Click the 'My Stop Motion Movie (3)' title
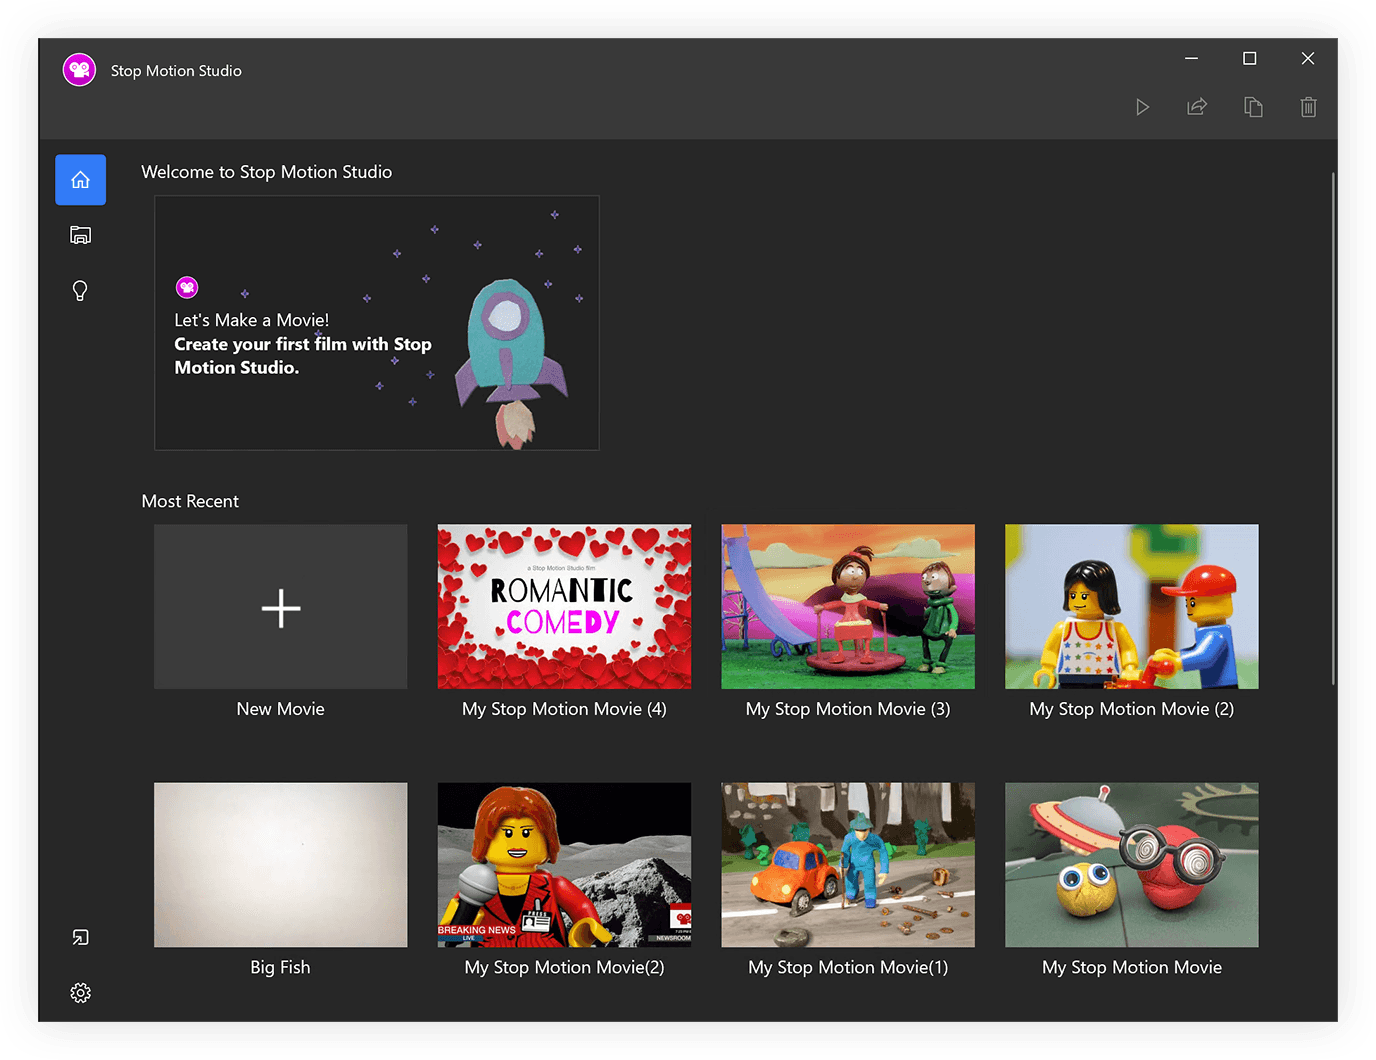The image size is (1376, 1060). 848,709
